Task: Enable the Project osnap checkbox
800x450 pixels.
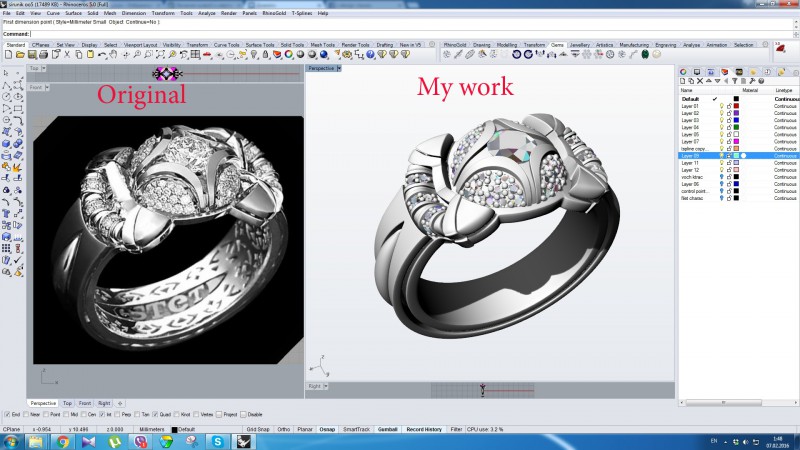Action: point(219,415)
